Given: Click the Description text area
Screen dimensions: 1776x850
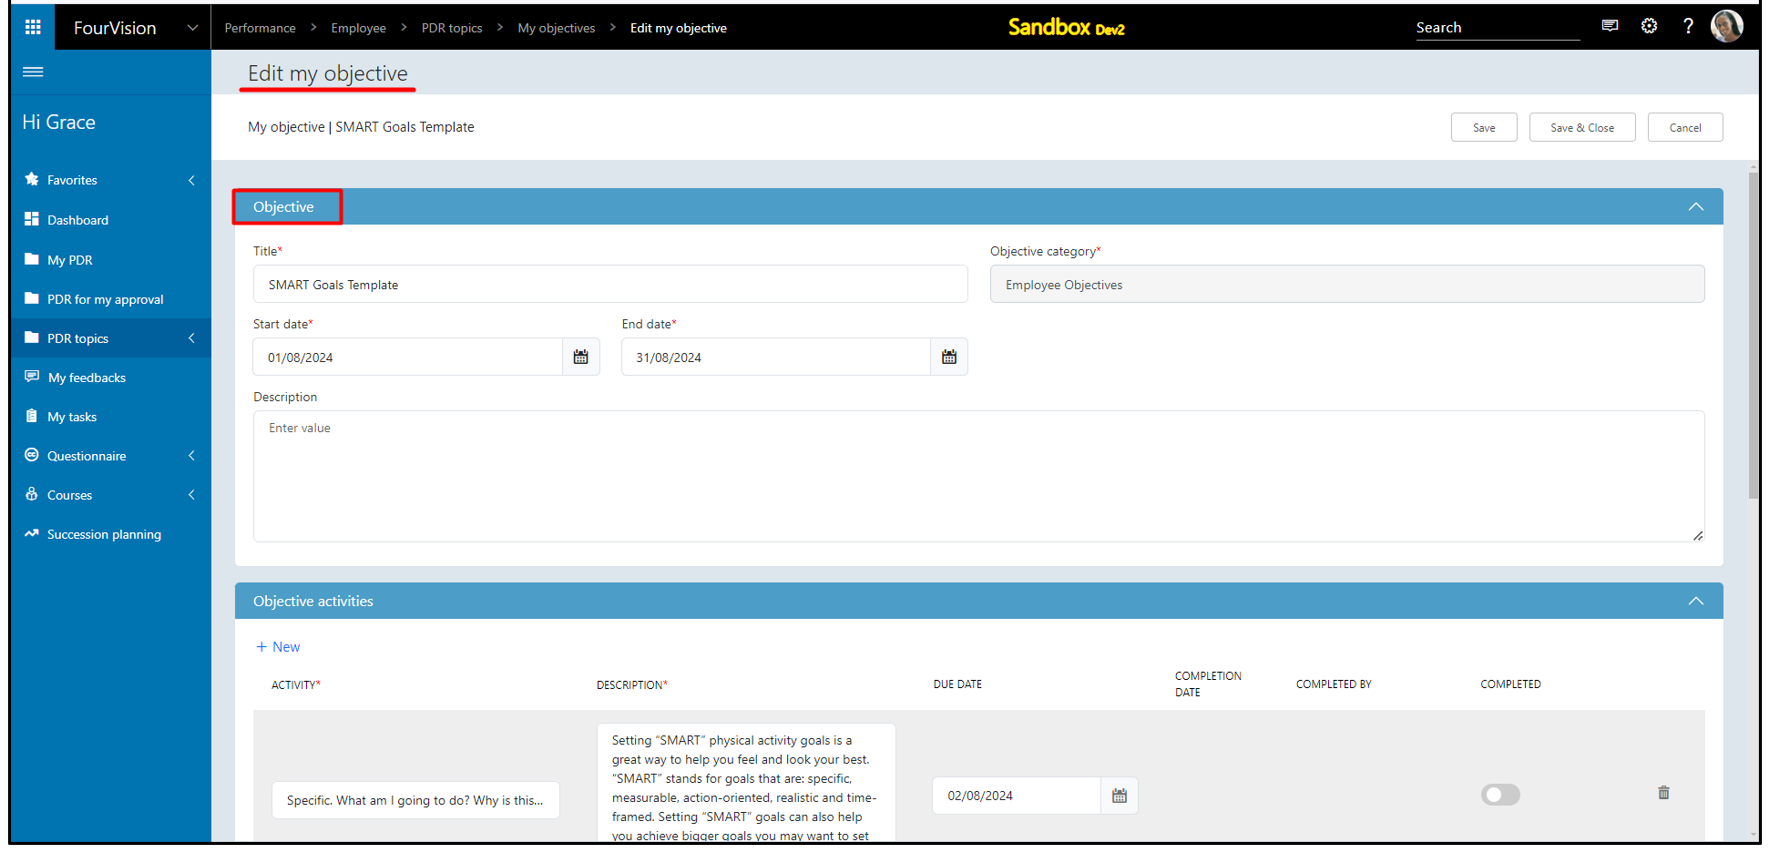Looking at the screenshot, I should (979, 476).
